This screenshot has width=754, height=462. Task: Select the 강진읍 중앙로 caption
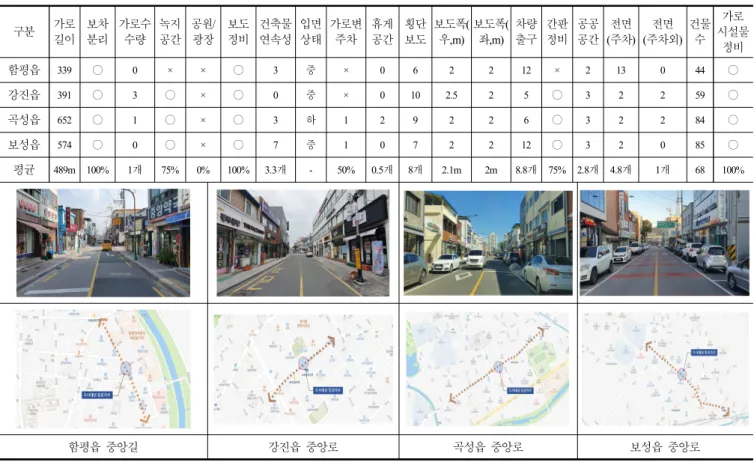303,447
